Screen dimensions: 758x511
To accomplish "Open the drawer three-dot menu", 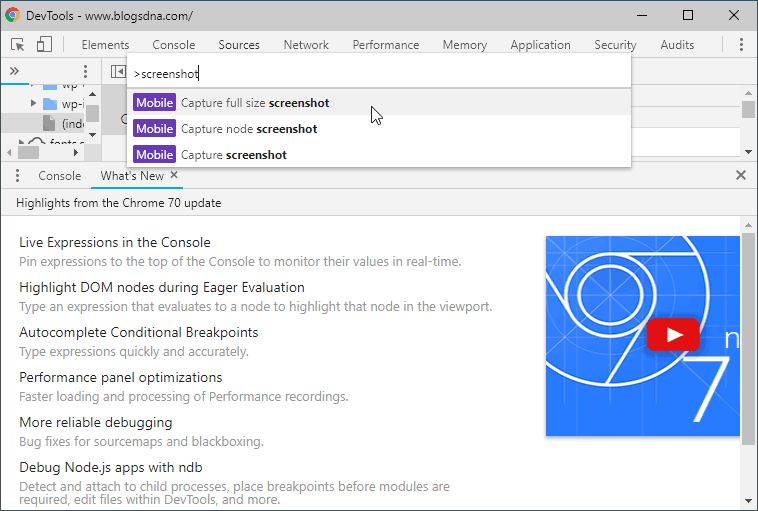I will 17,175.
